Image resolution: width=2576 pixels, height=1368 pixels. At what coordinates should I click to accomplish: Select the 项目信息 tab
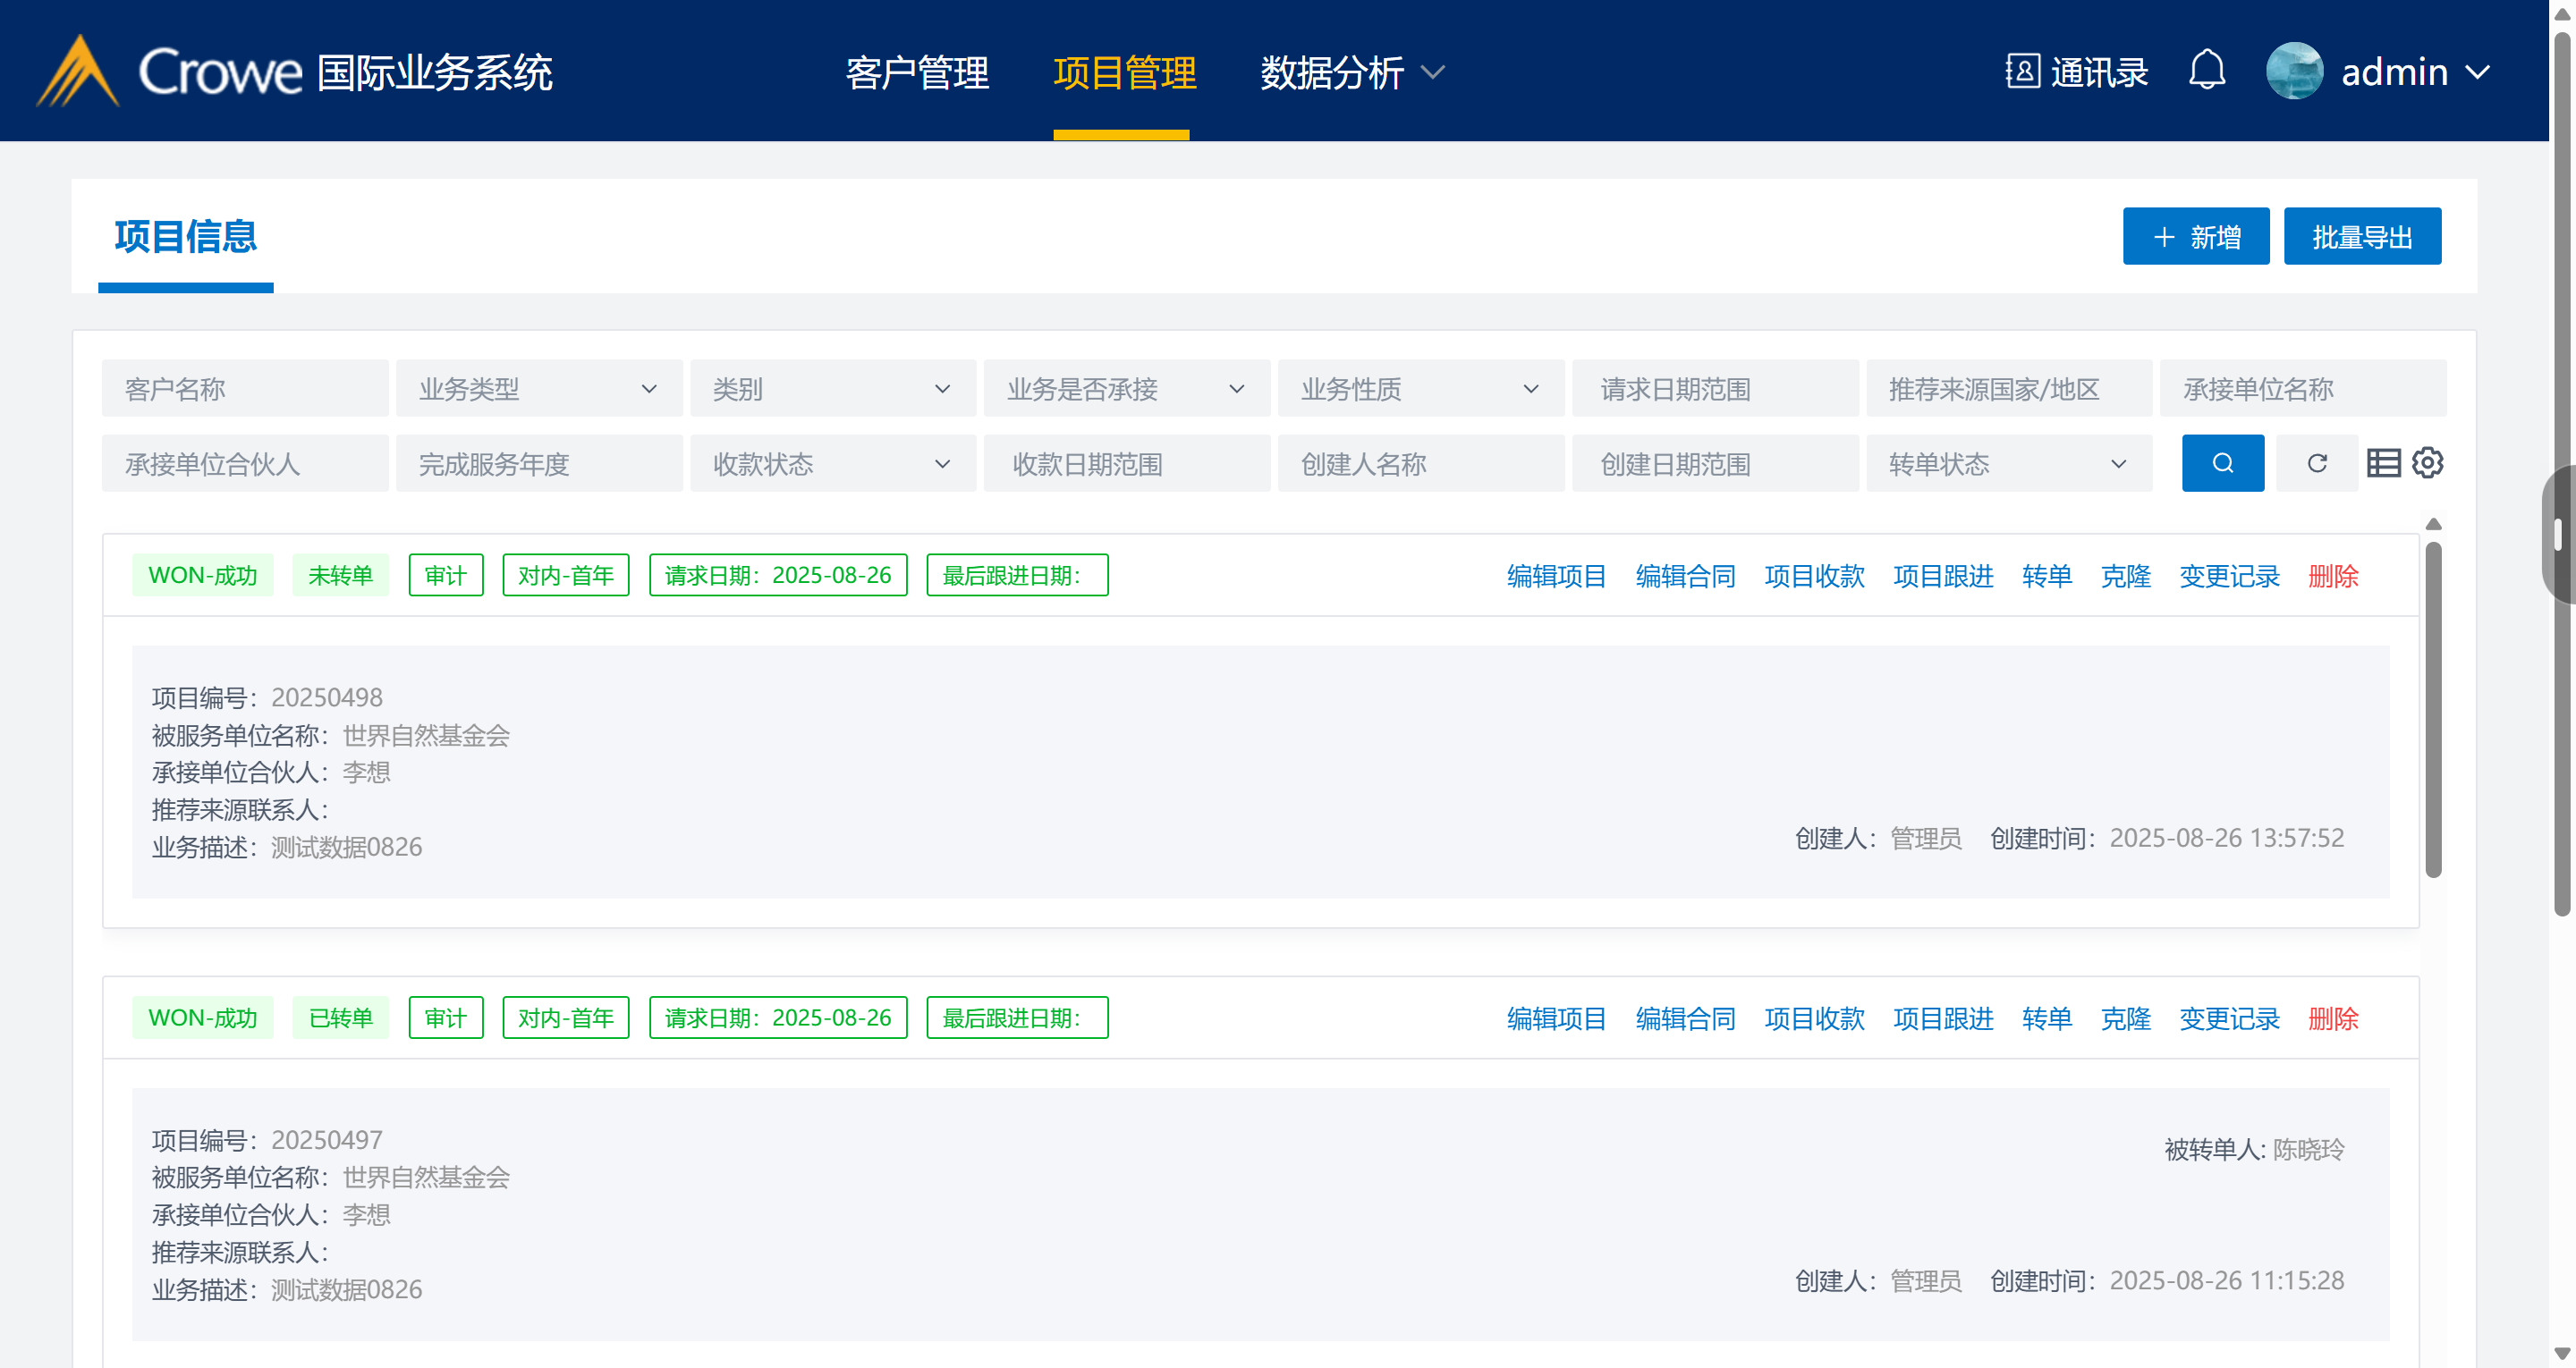click(185, 237)
